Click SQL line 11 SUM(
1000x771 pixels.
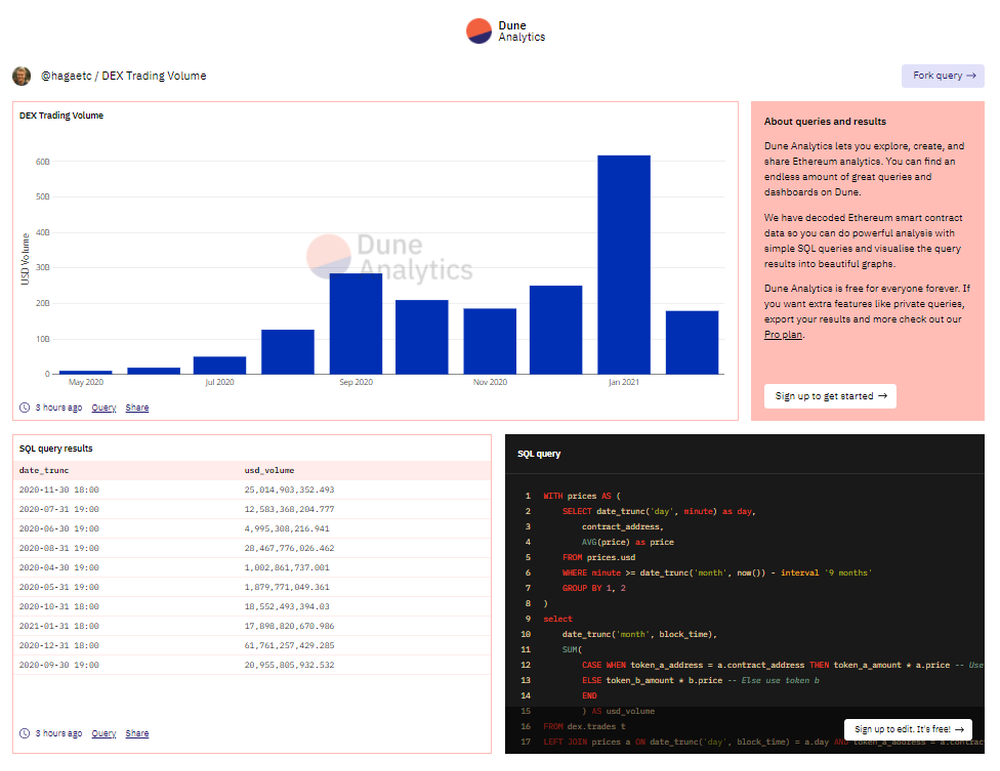pos(572,650)
